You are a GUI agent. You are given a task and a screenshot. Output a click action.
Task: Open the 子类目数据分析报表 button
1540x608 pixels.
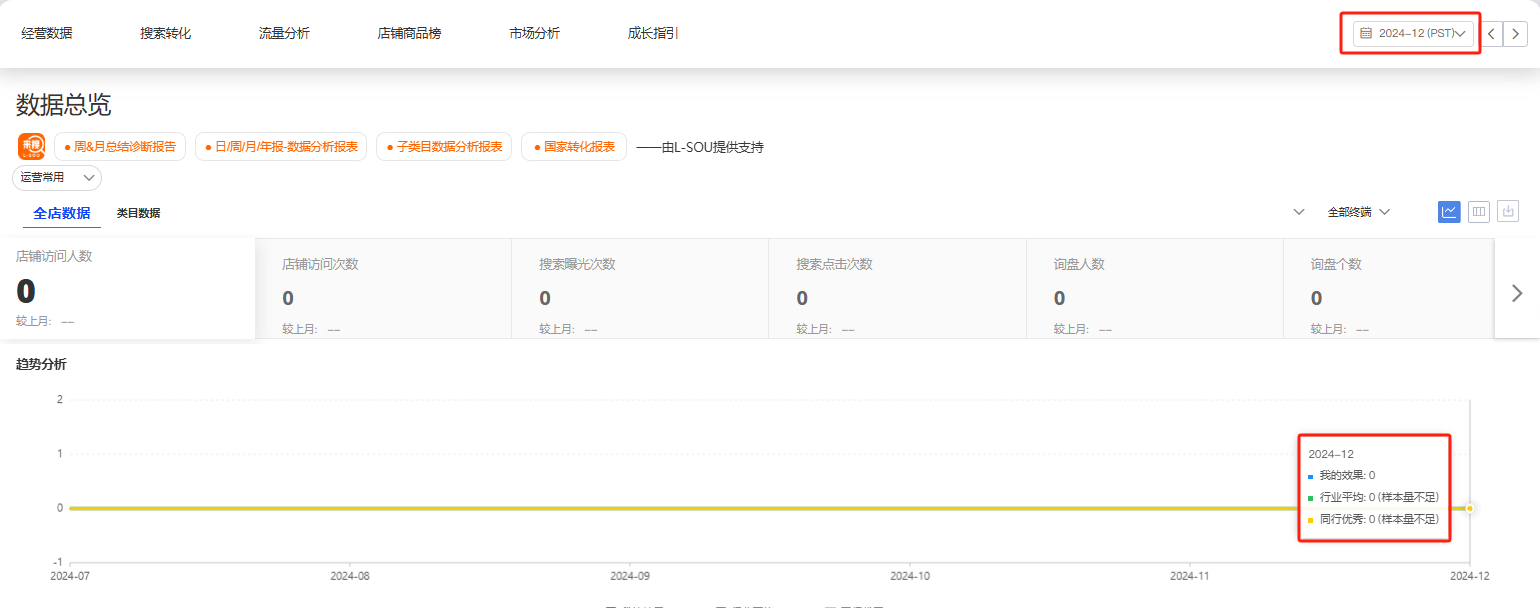[x=444, y=146]
